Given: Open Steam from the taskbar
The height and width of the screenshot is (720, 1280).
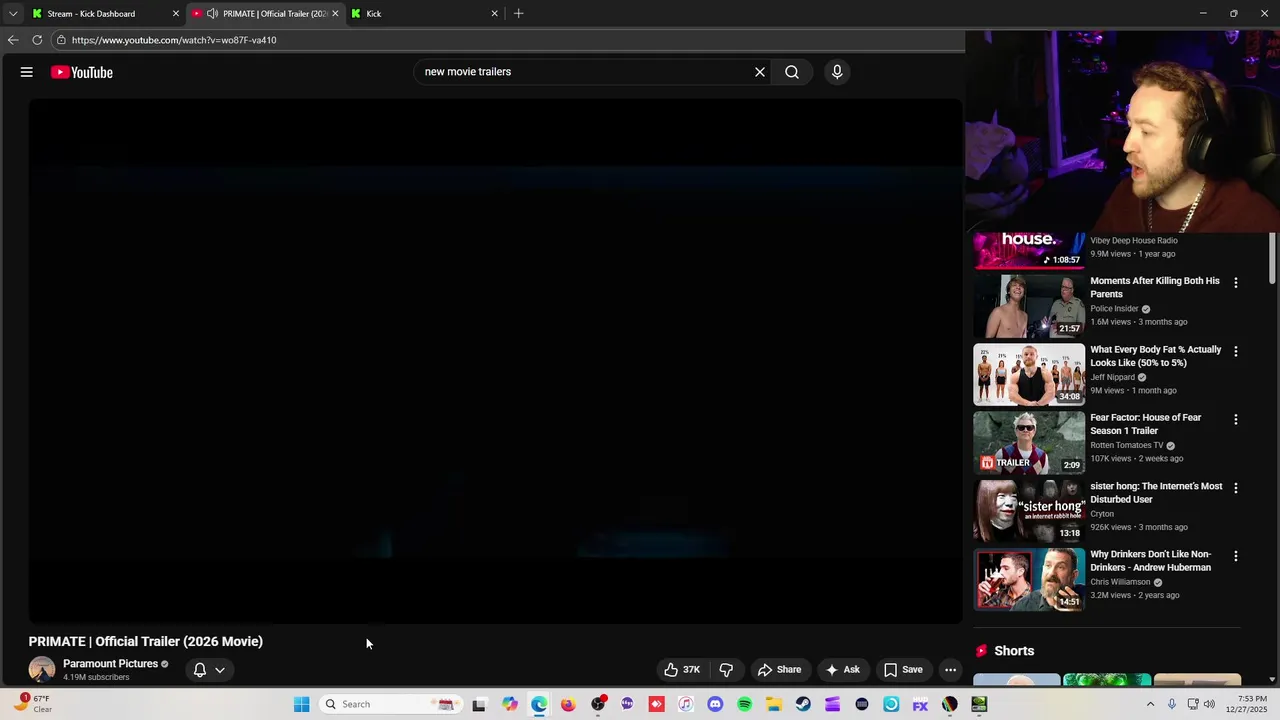Looking at the screenshot, I should pos(803,704).
